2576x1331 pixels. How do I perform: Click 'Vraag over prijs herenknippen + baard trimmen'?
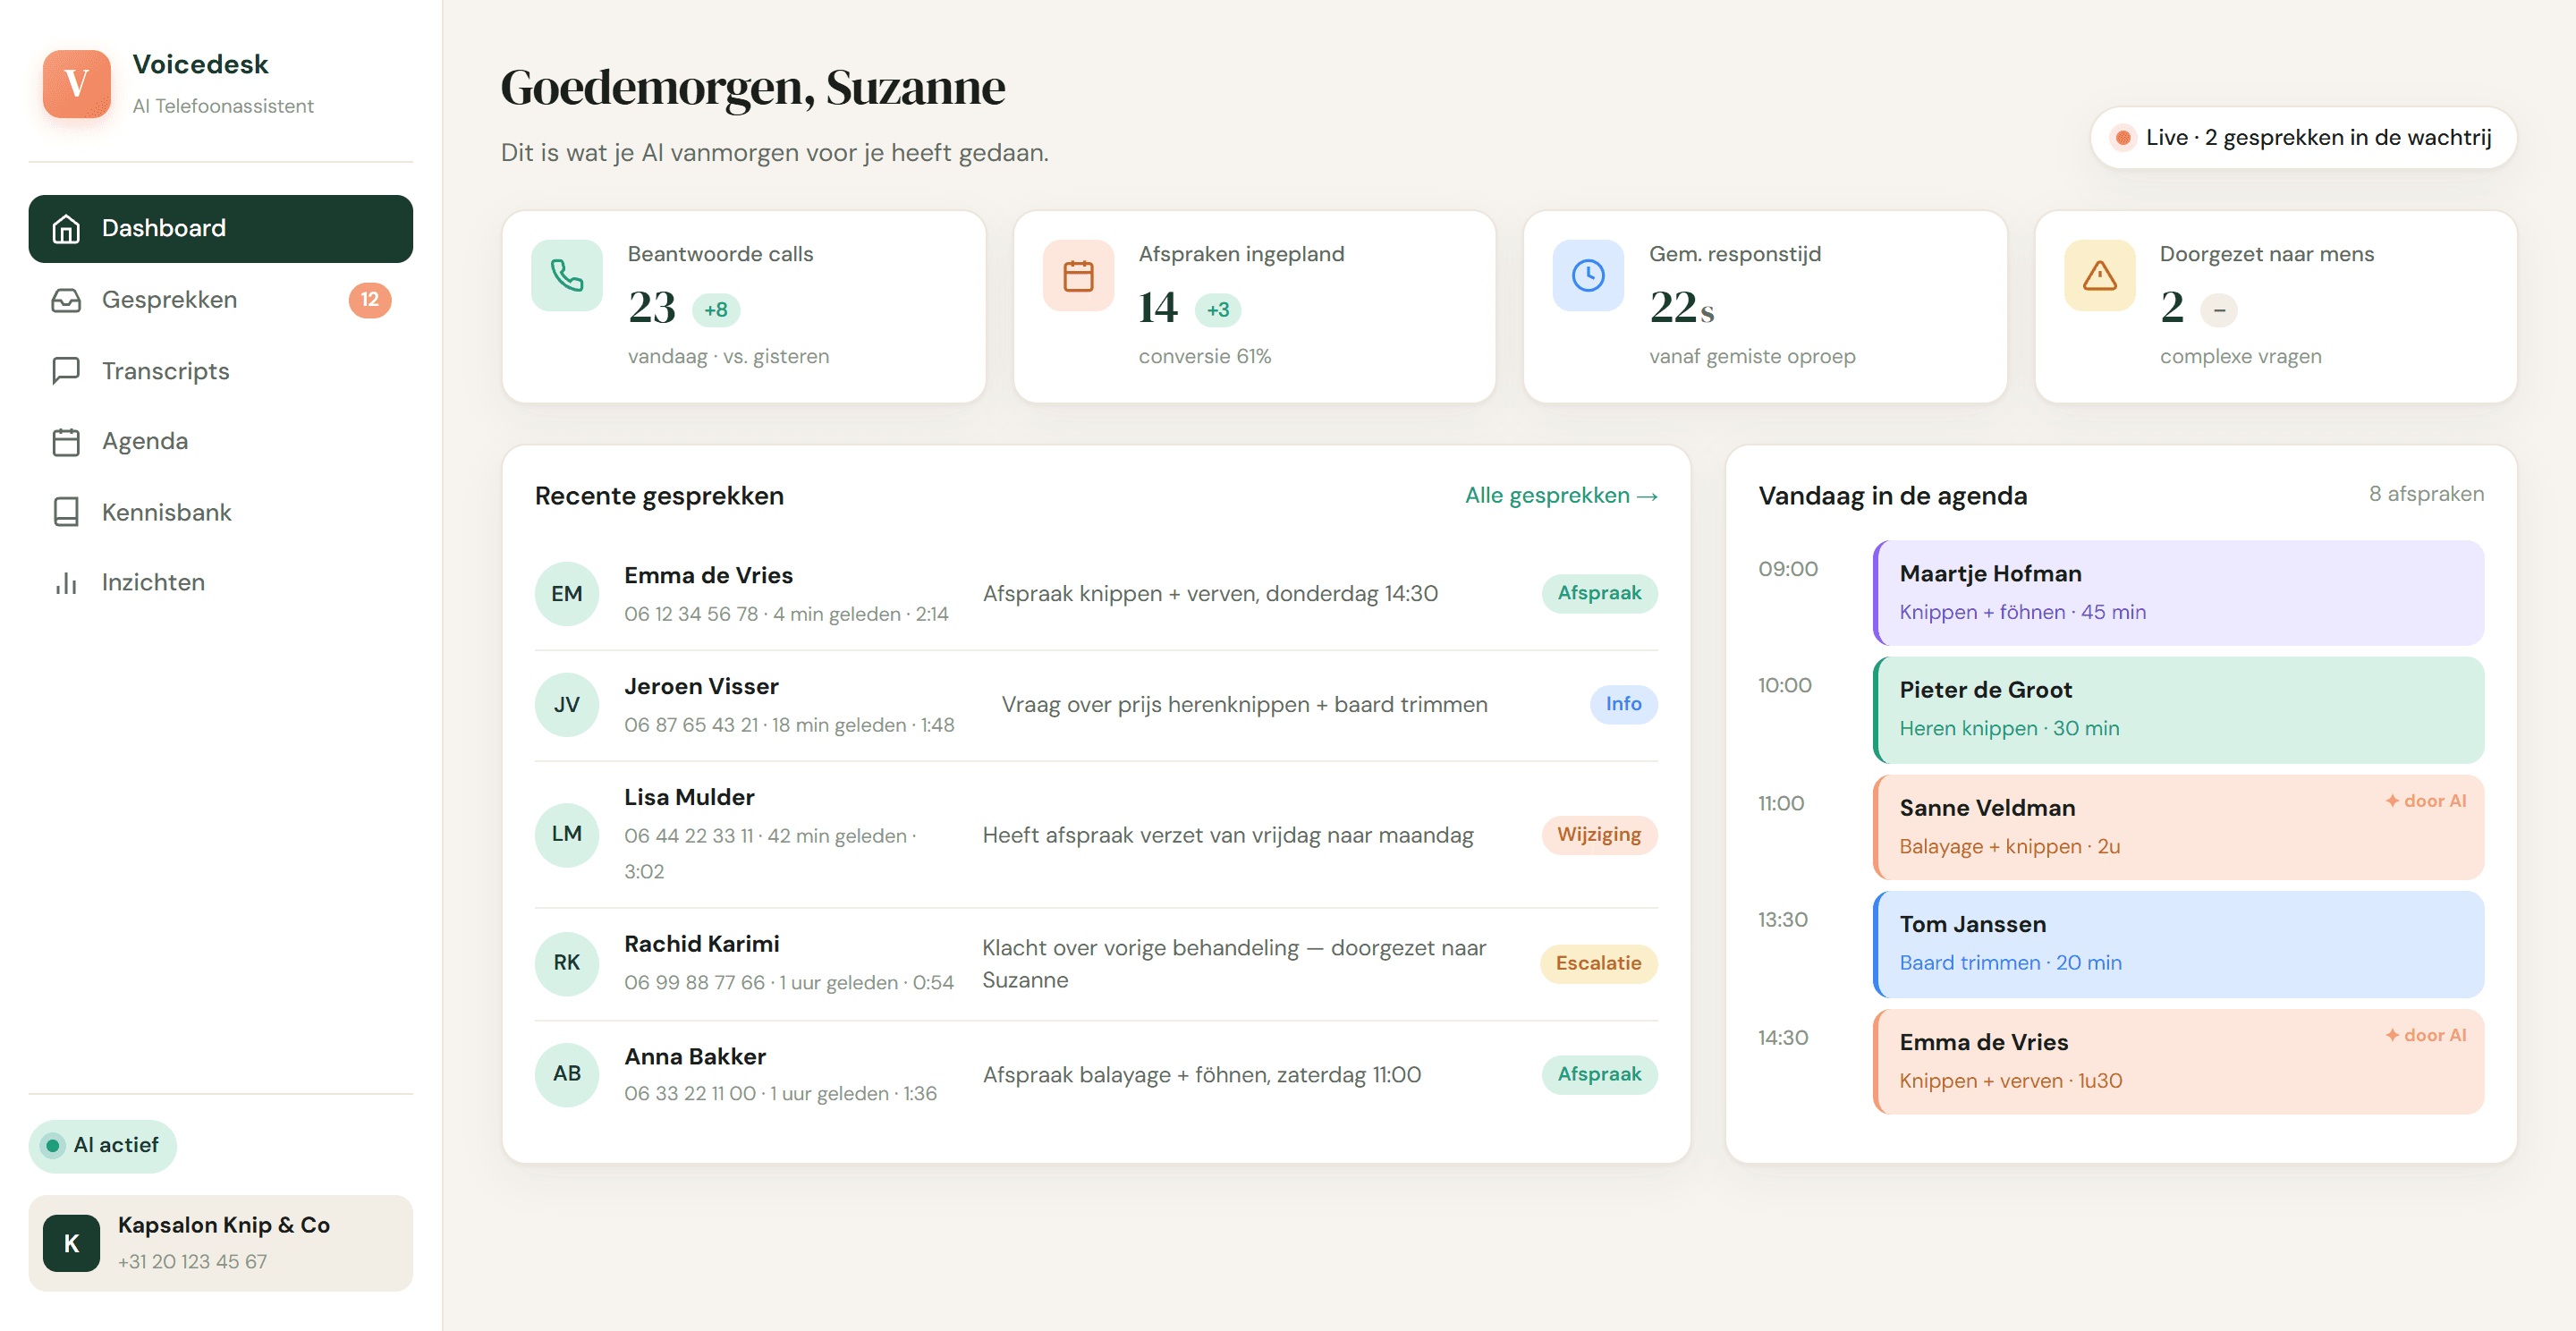[1244, 705]
